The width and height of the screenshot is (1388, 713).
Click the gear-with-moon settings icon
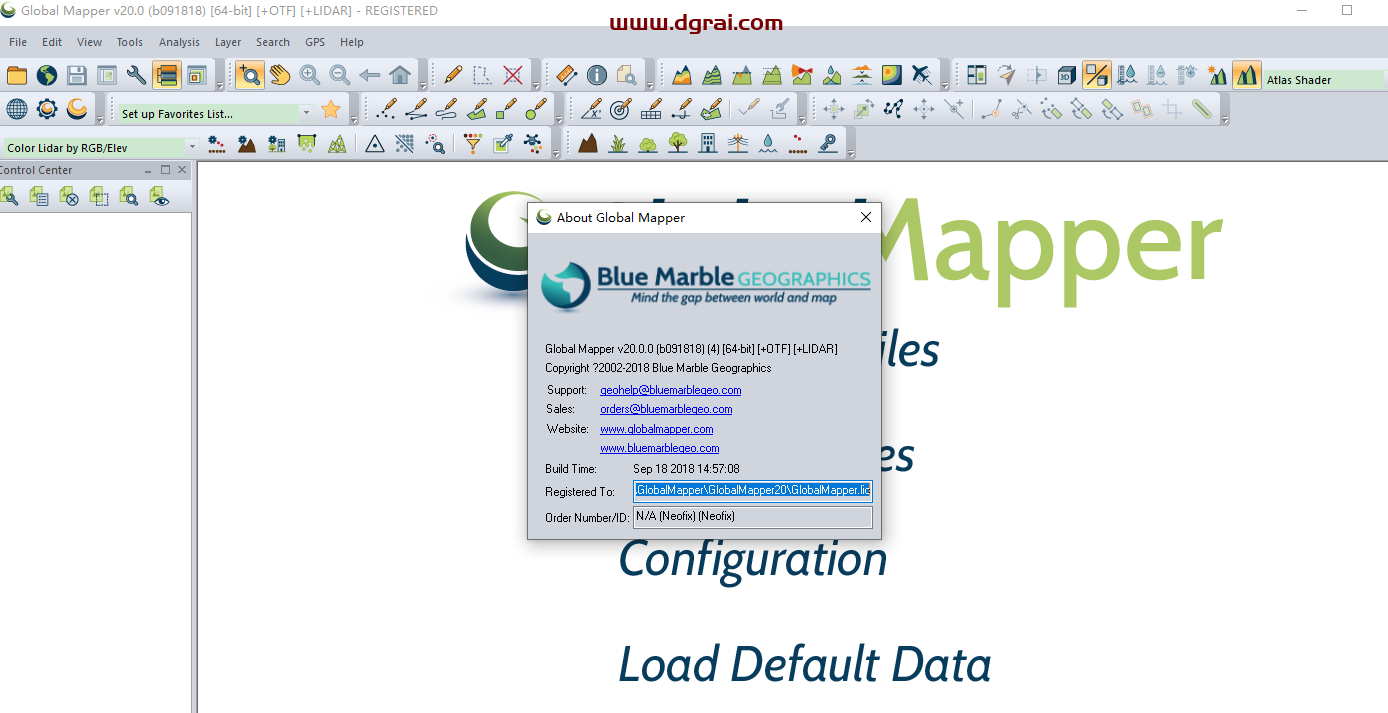(x=47, y=109)
